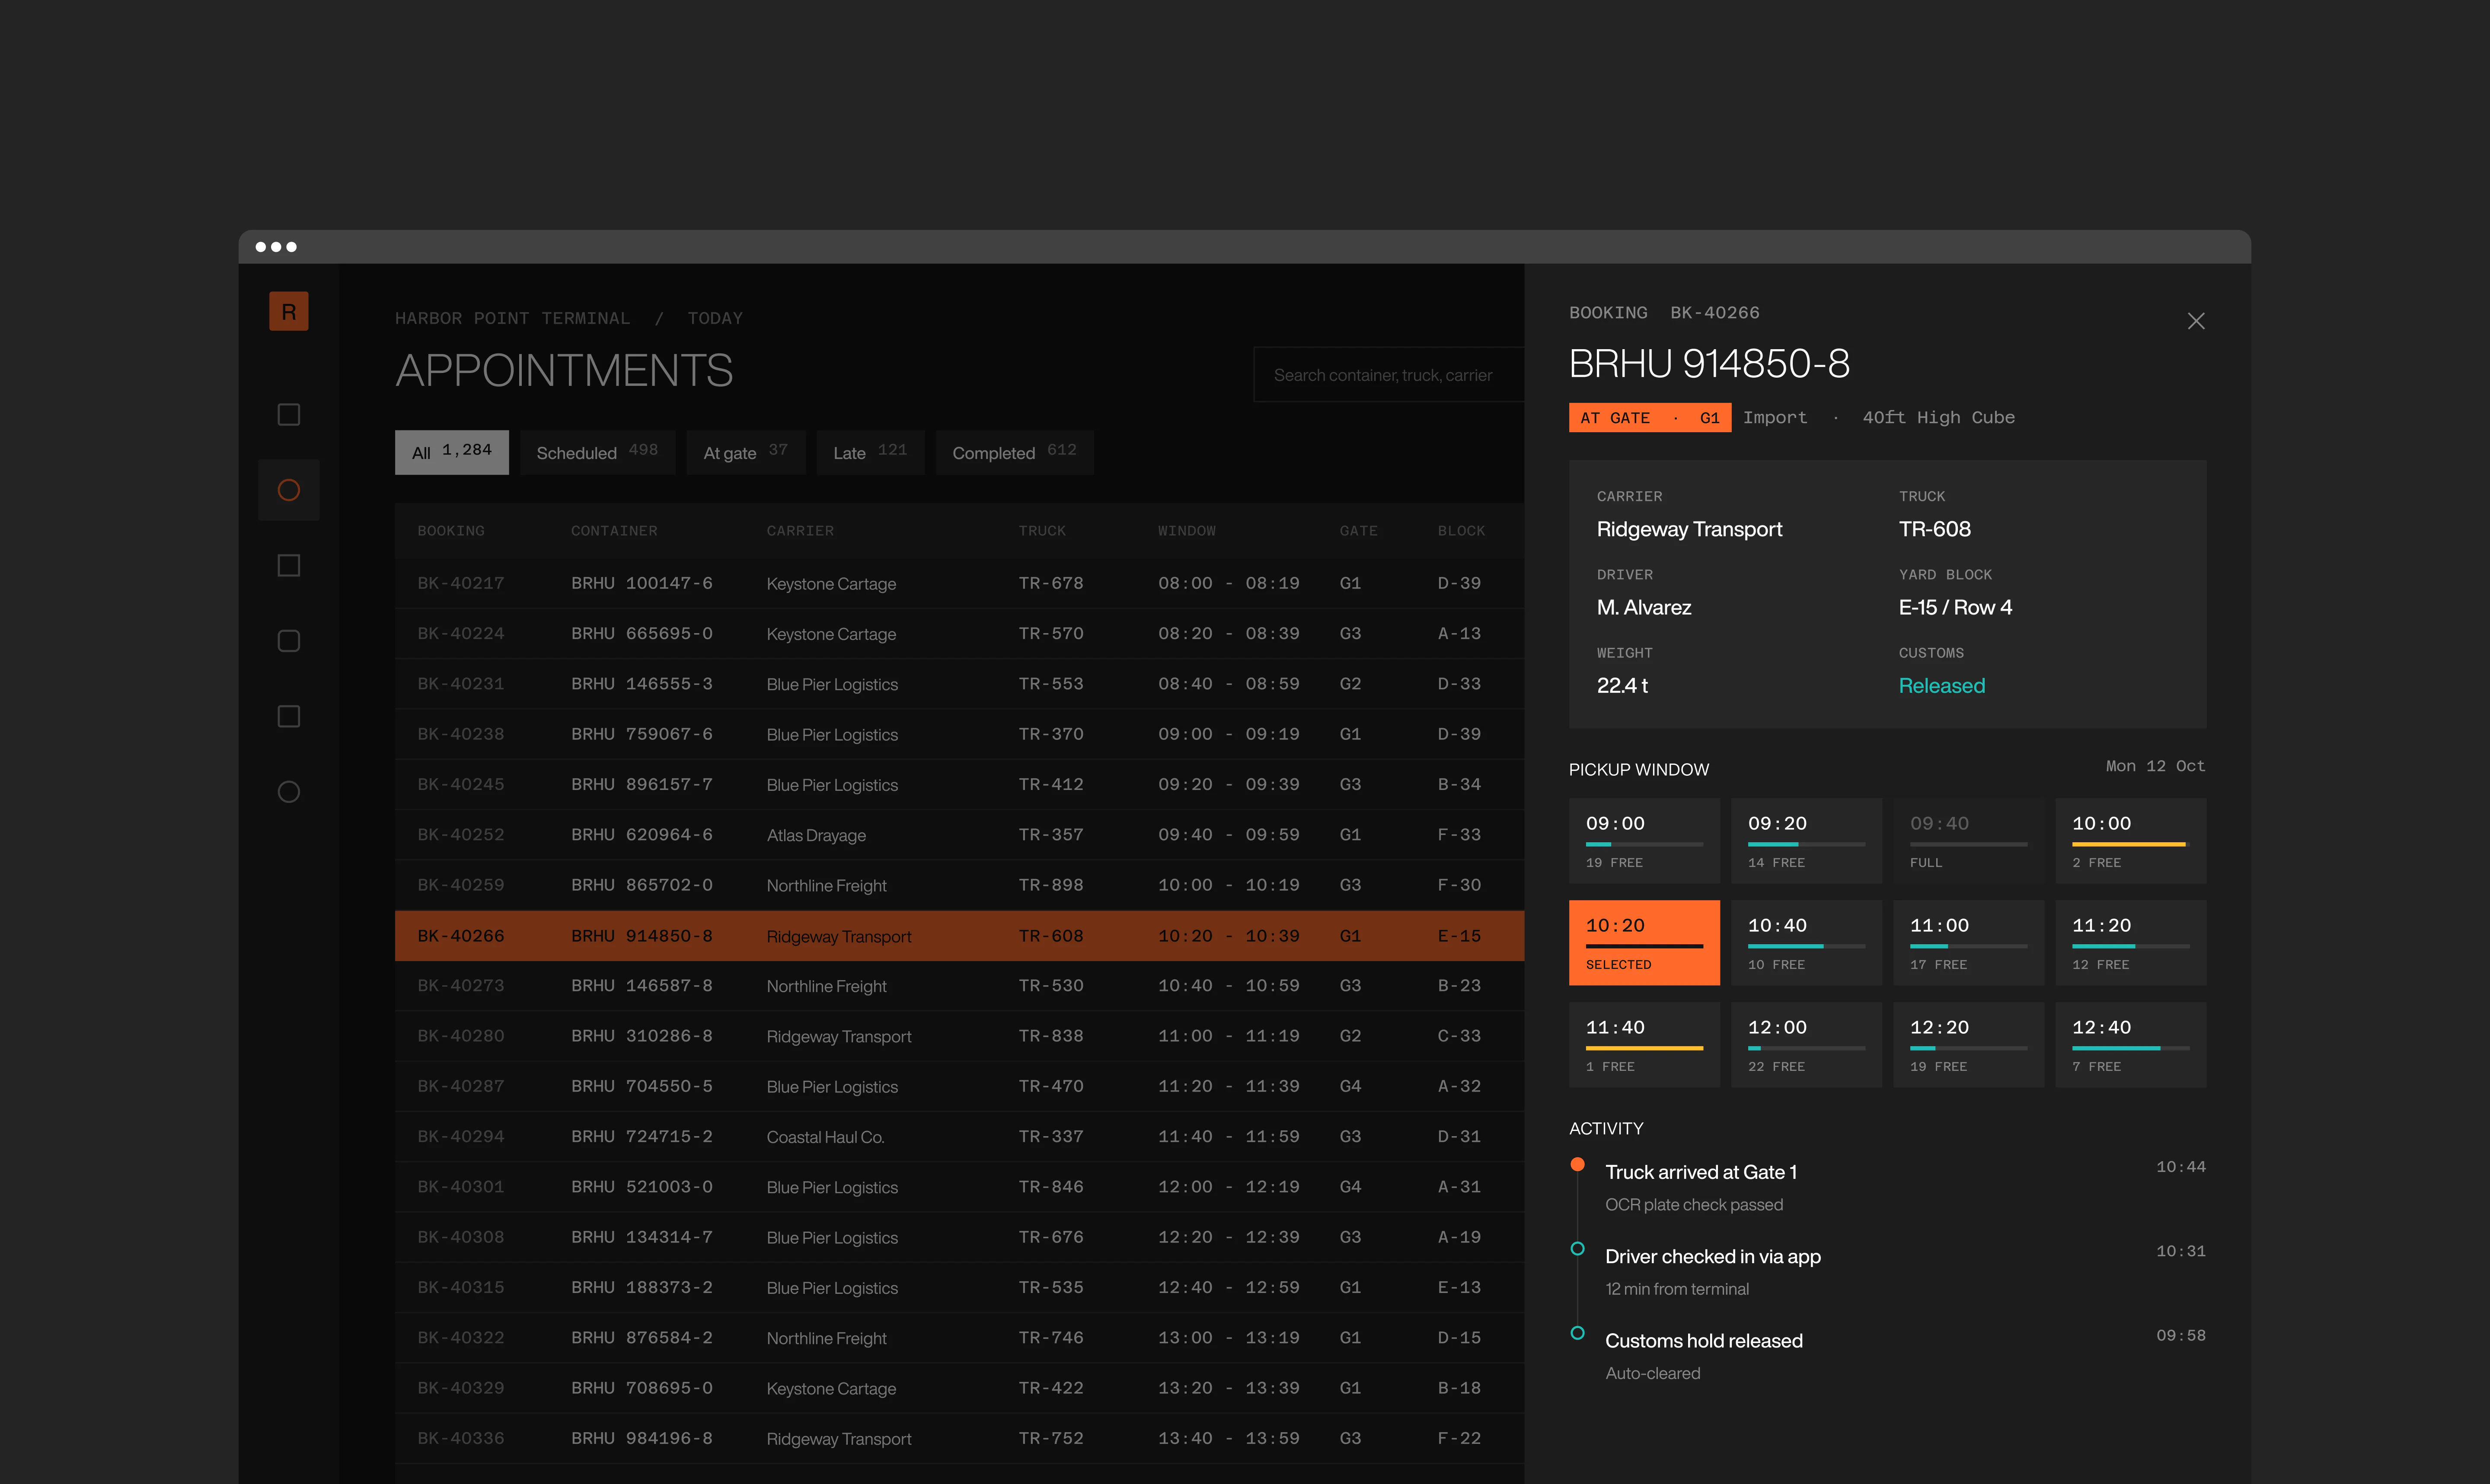Switch to the Scheduled tab
This screenshot has width=2490, height=1484.
597,452
